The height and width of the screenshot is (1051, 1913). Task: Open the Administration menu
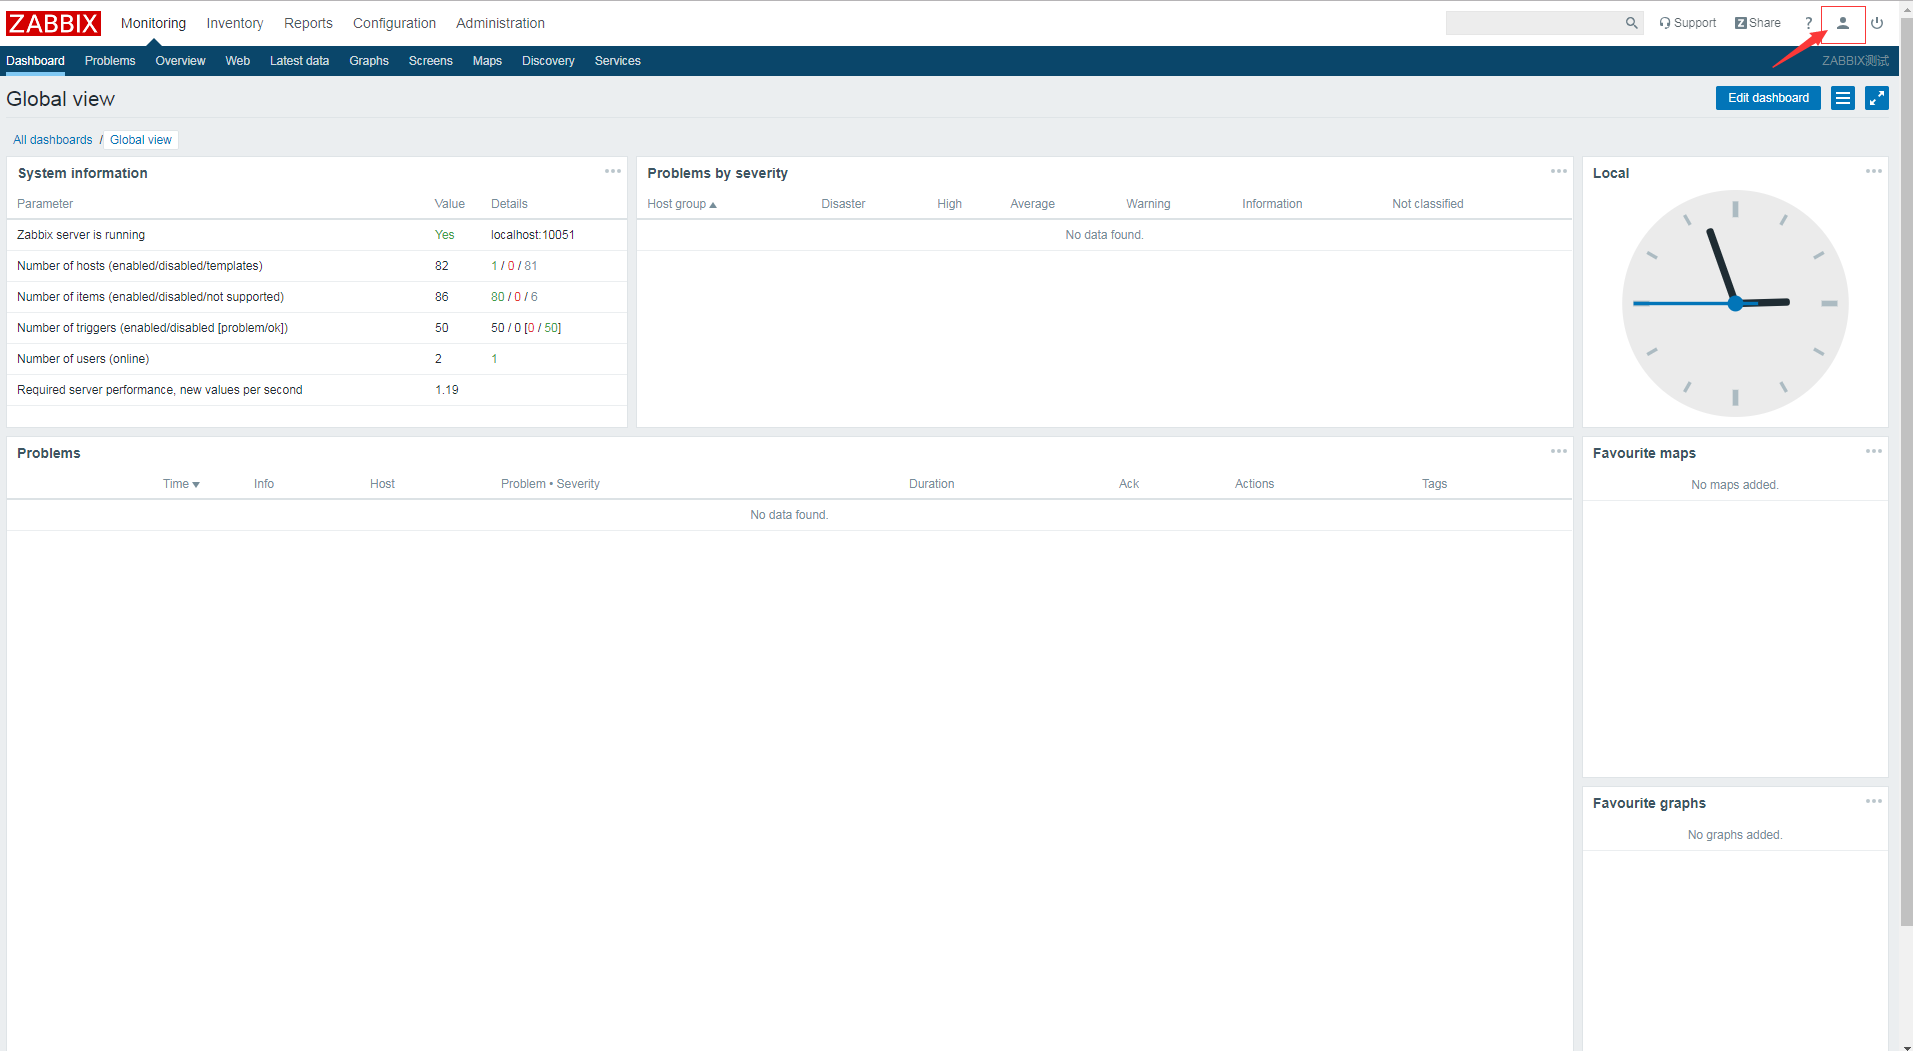tap(500, 23)
